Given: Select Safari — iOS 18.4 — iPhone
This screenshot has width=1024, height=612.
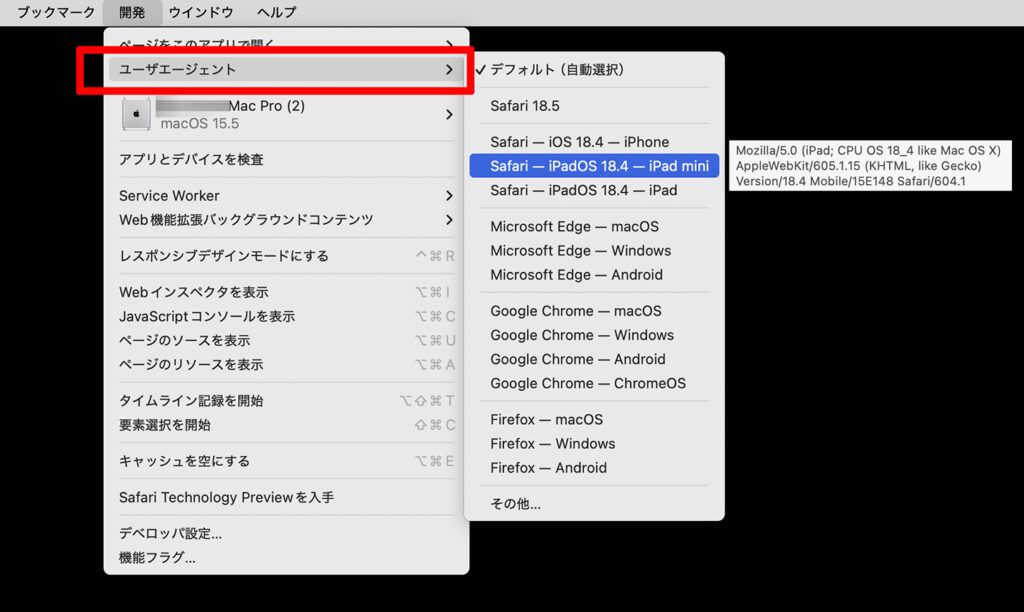Looking at the screenshot, I should [594, 142].
